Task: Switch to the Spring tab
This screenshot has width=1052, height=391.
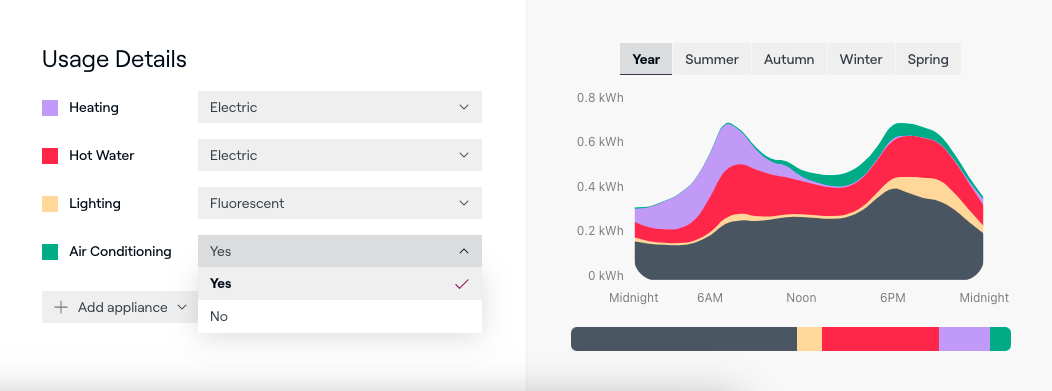Action: click(928, 59)
